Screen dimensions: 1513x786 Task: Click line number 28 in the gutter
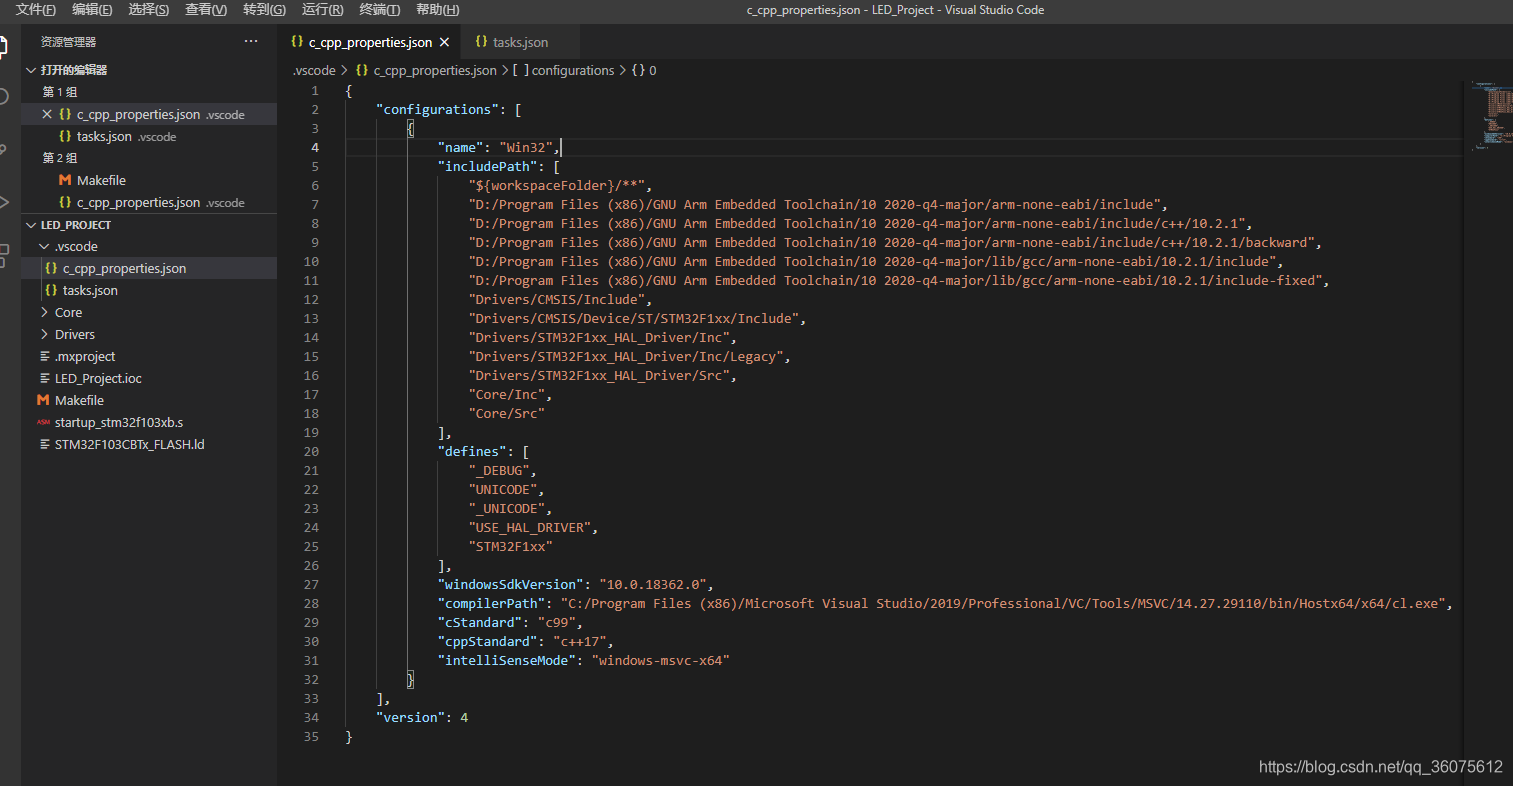pyautogui.click(x=311, y=603)
